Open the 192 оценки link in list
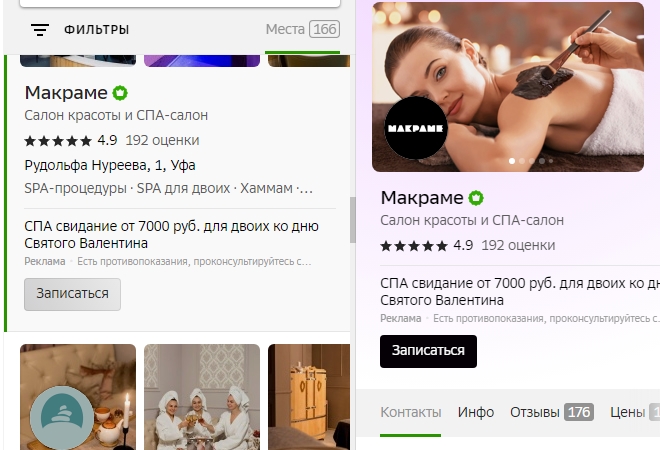The height and width of the screenshot is (450, 660). coord(162,141)
